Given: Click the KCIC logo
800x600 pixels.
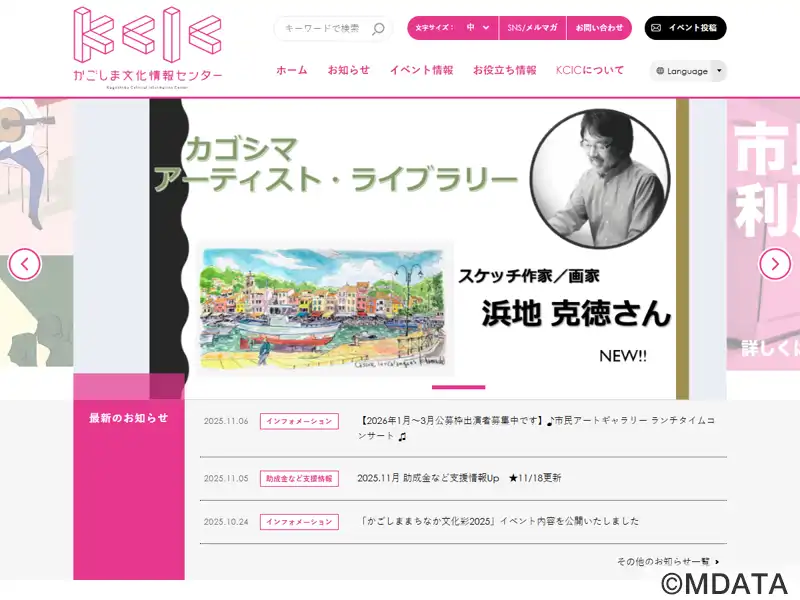Looking at the screenshot, I should [147, 47].
